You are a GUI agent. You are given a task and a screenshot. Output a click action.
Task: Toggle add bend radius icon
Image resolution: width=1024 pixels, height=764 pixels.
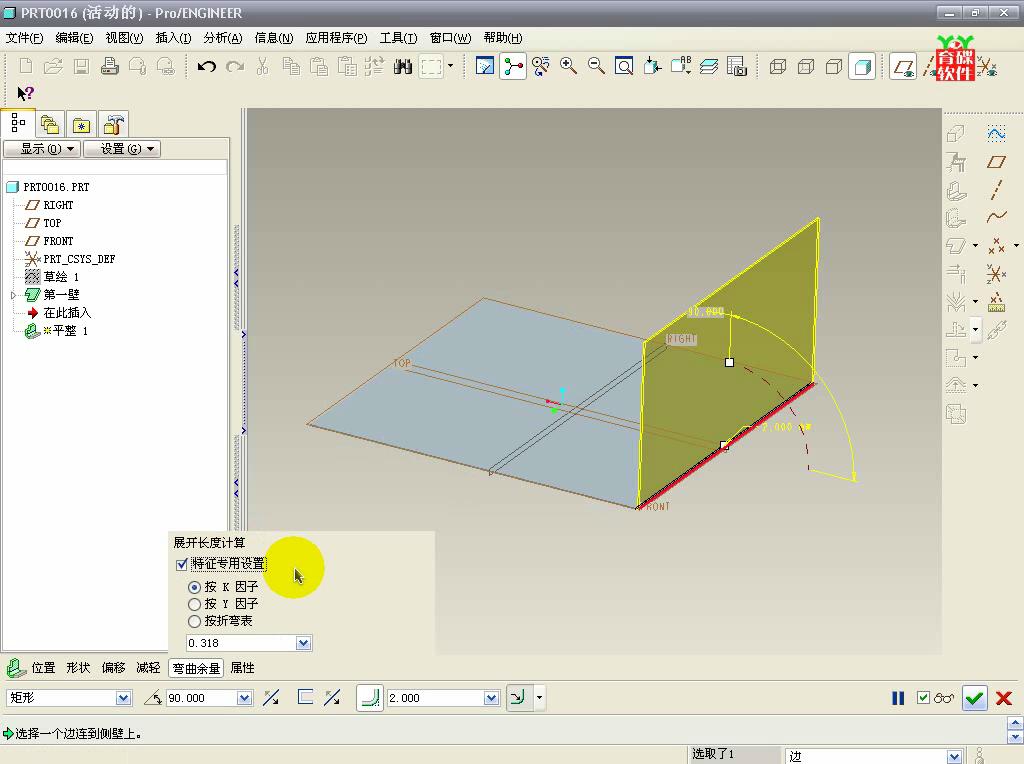(370, 698)
